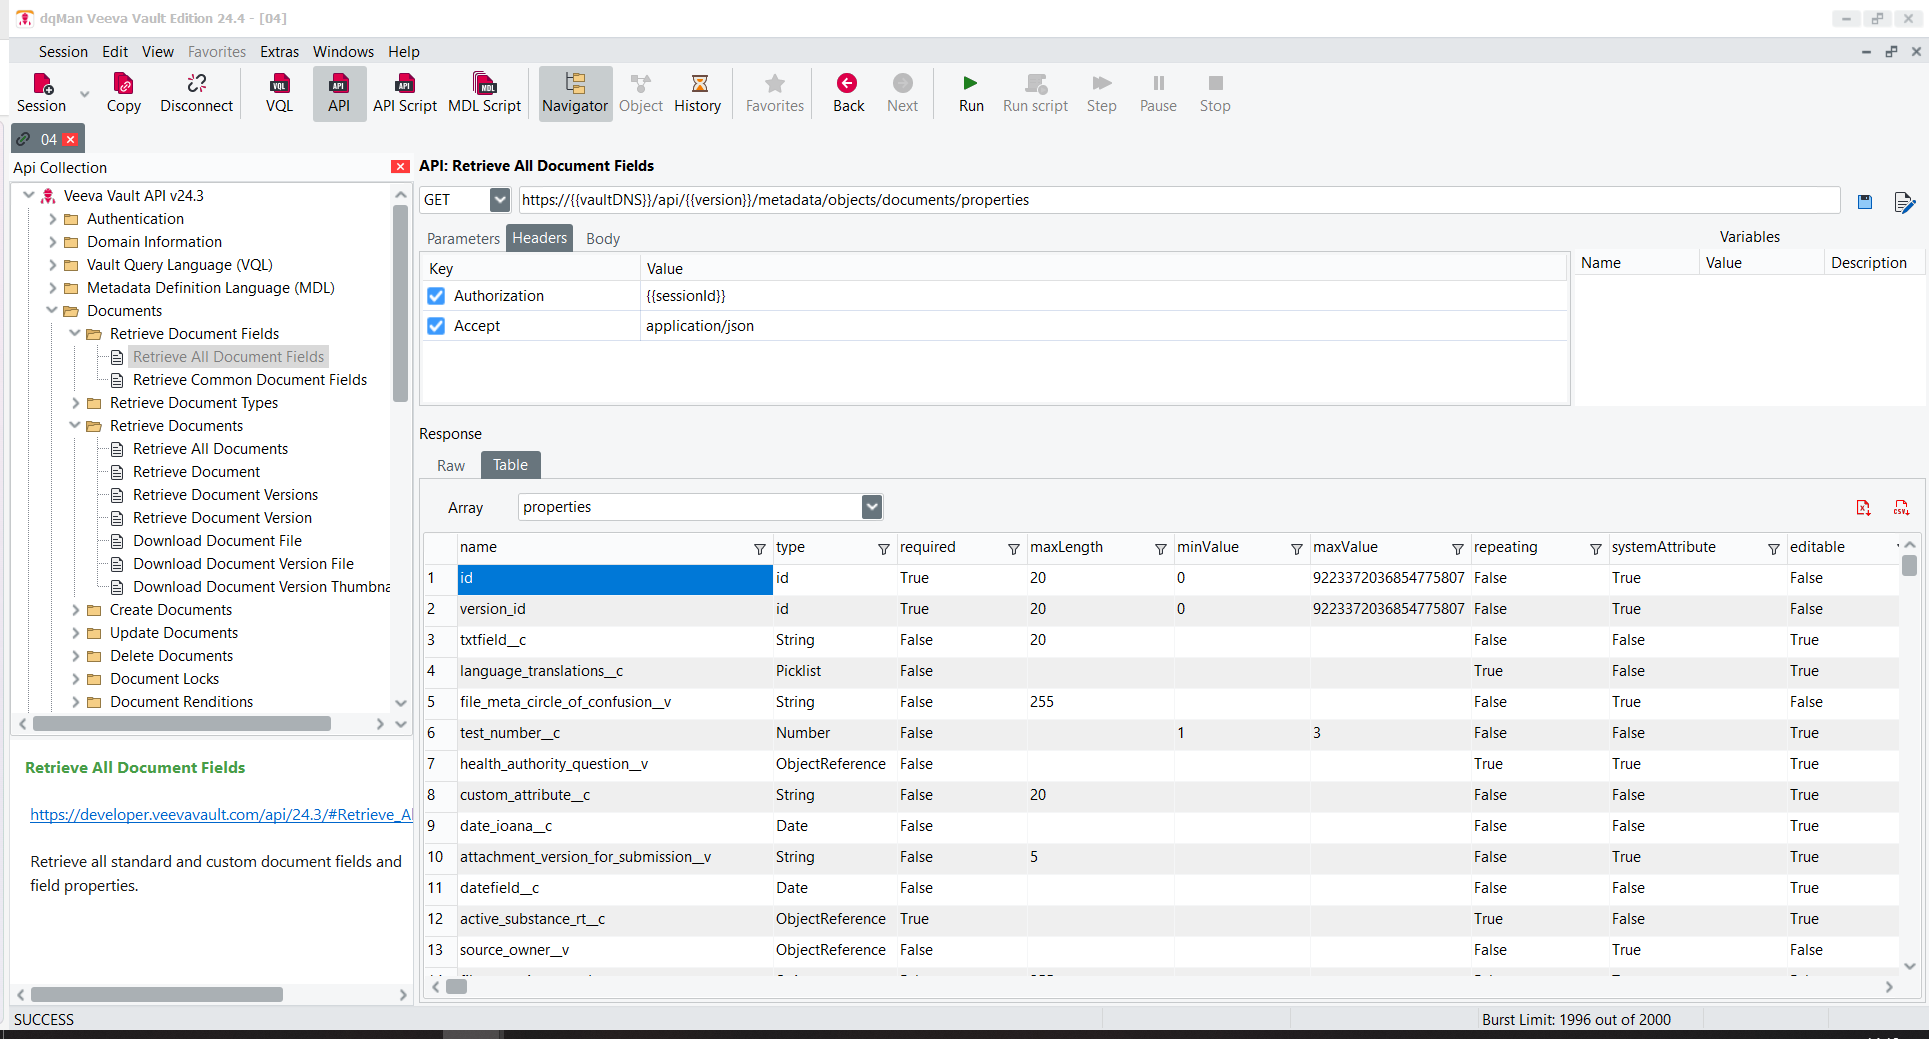Uncheck the Authorization header checkbox
Image resolution: width=1929 pixels, height=1039 pixels.
(x=436, y=296)
